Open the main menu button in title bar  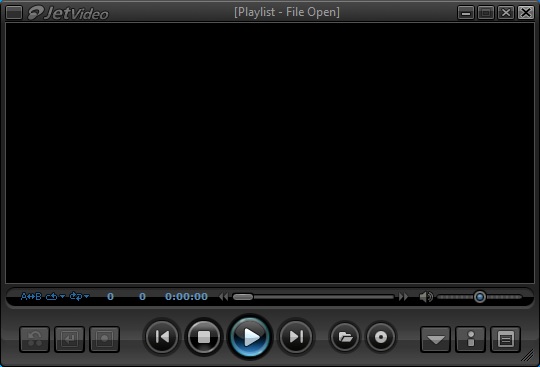(x=14, y=13)
